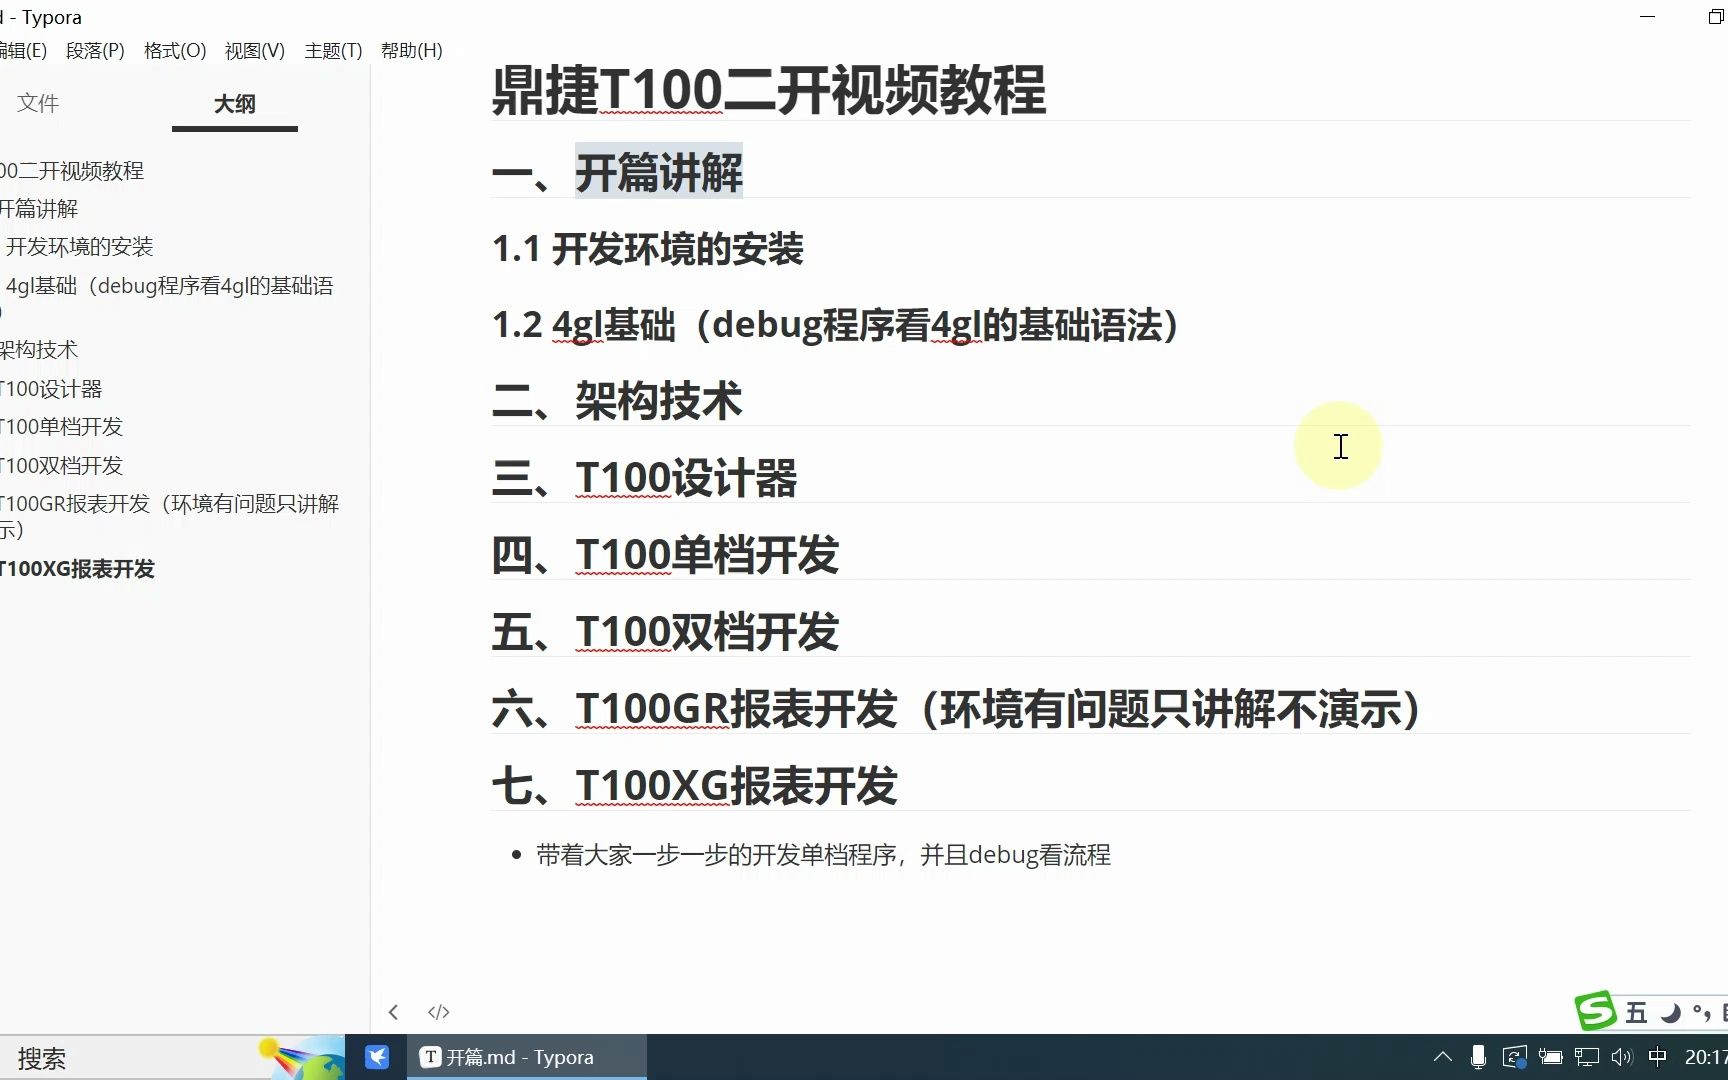1728x1080 pixels.
Task: Select bold T100XG报表开发 outline entry
Action: [x=78, y=569]
